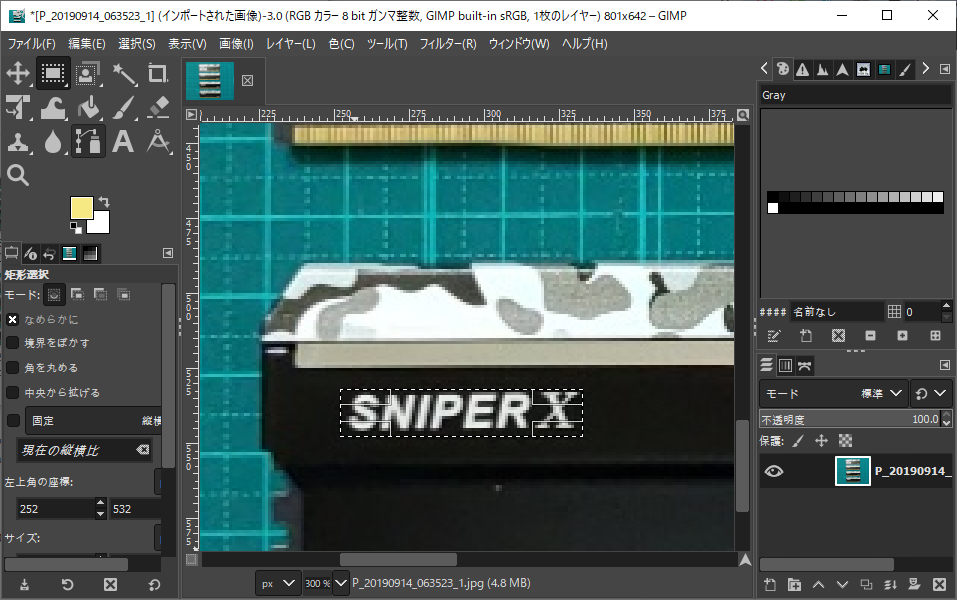Select the Crop tool

158,73
